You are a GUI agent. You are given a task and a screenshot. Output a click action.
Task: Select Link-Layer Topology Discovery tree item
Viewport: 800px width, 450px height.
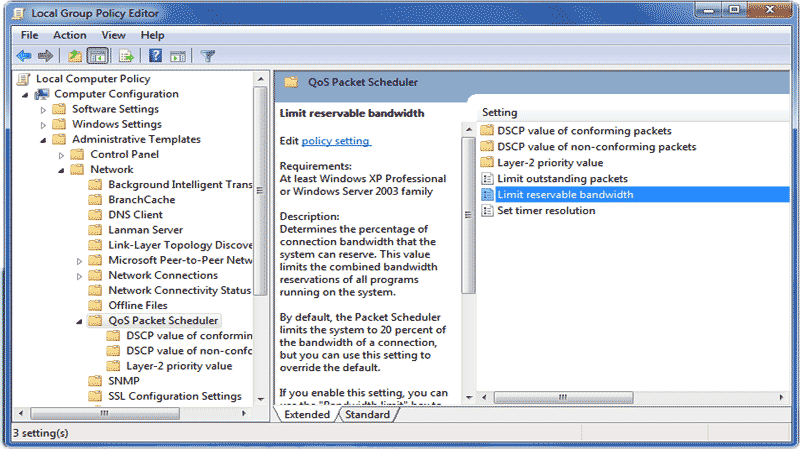[180, 245]
